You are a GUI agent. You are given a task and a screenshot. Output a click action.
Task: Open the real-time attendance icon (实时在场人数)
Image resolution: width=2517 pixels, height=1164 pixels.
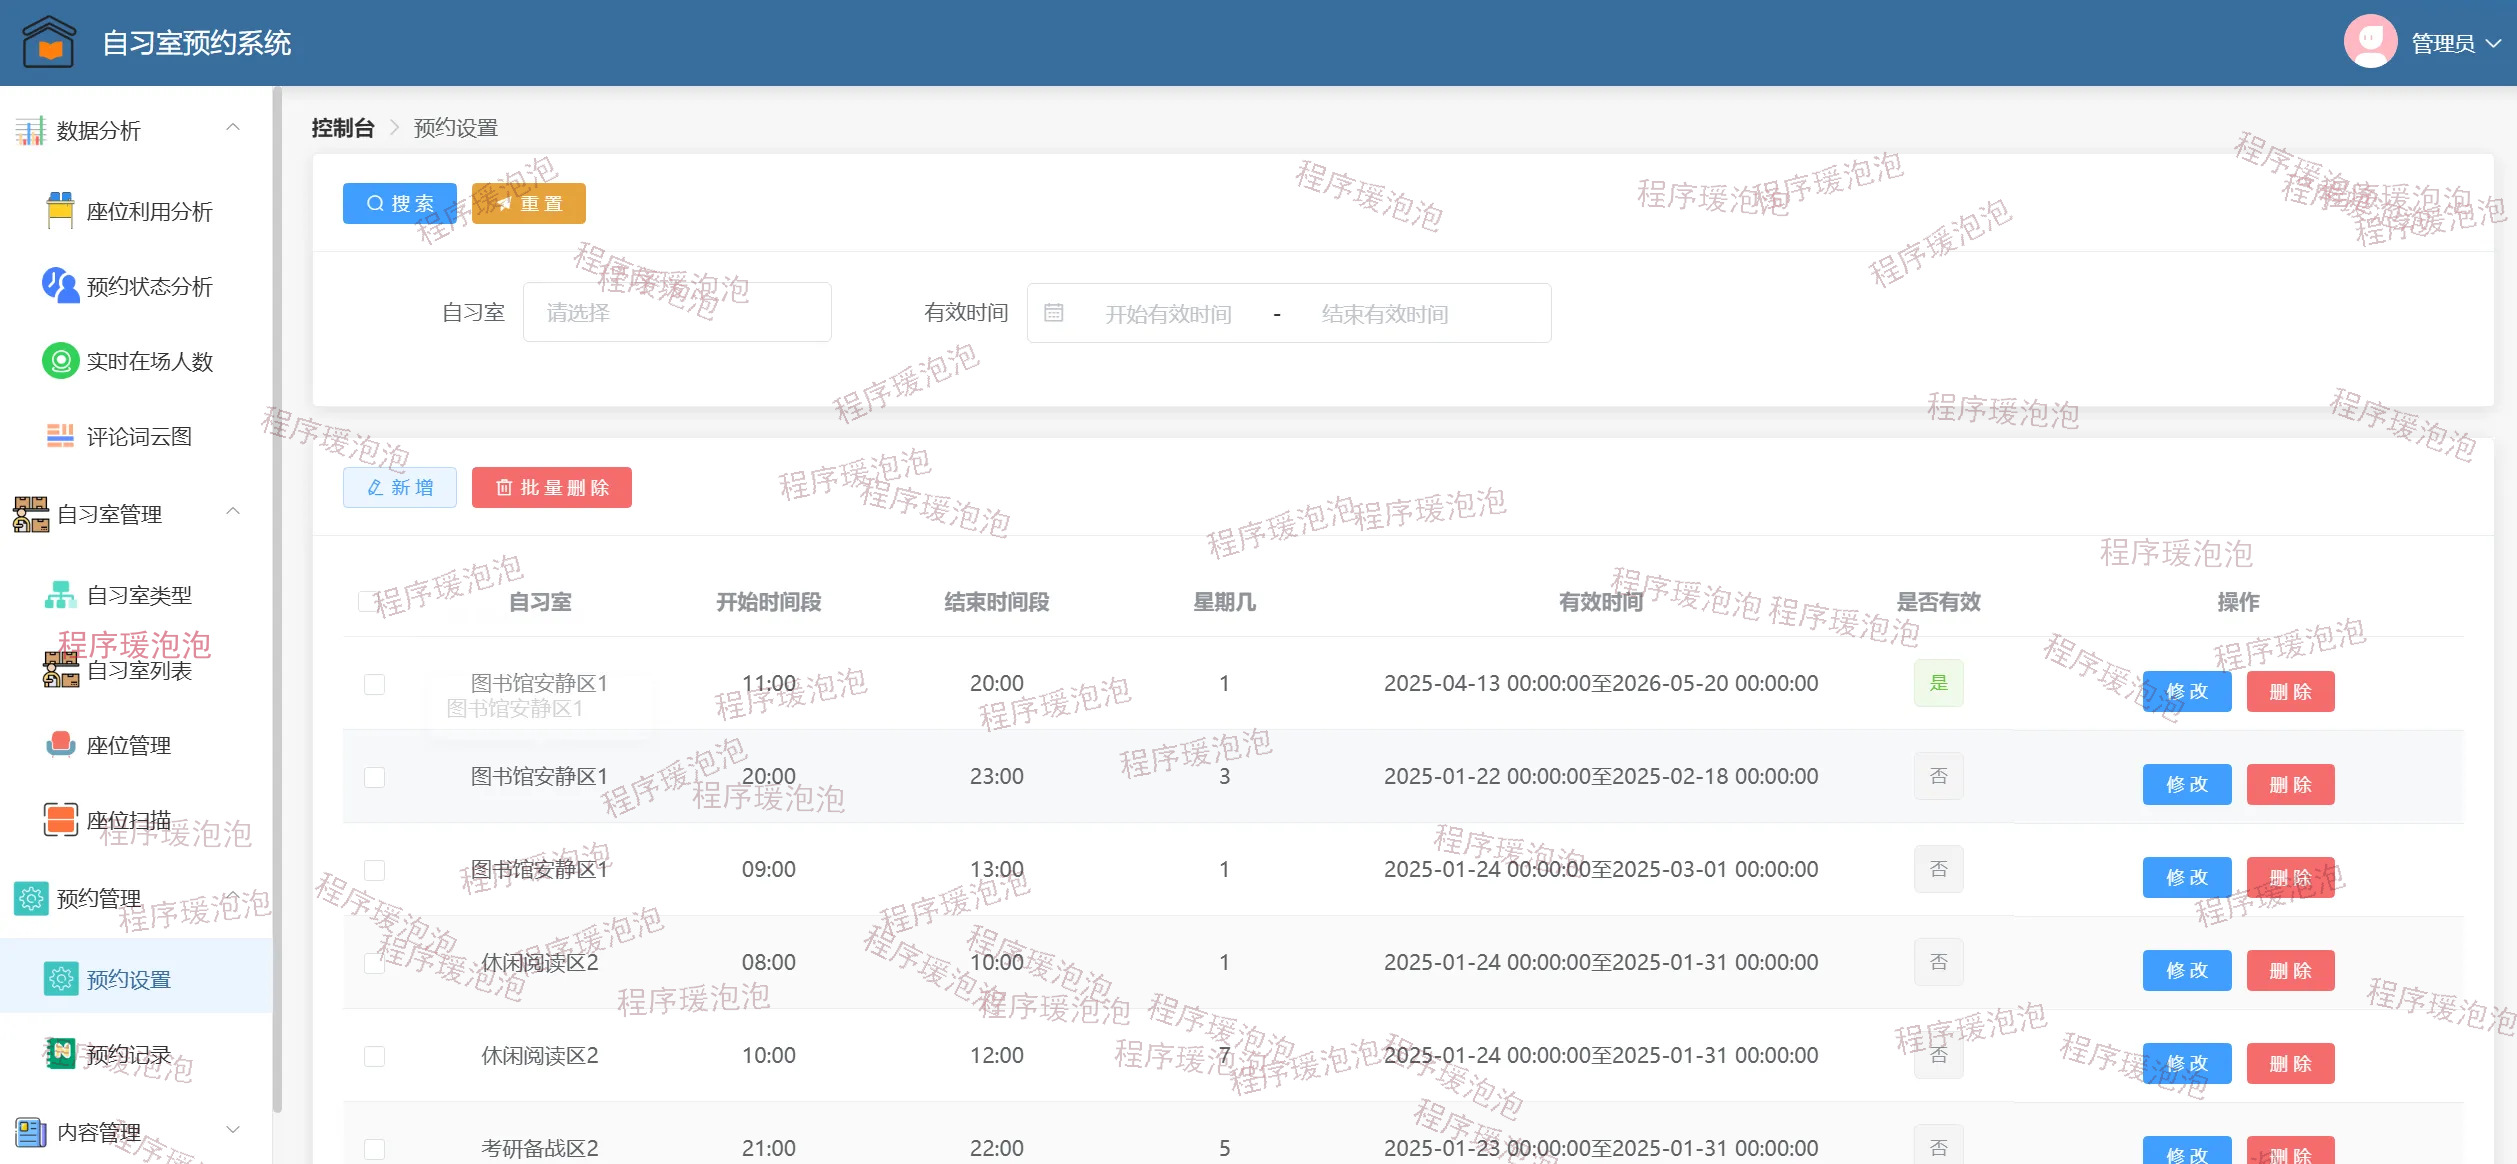coord(60,361)
